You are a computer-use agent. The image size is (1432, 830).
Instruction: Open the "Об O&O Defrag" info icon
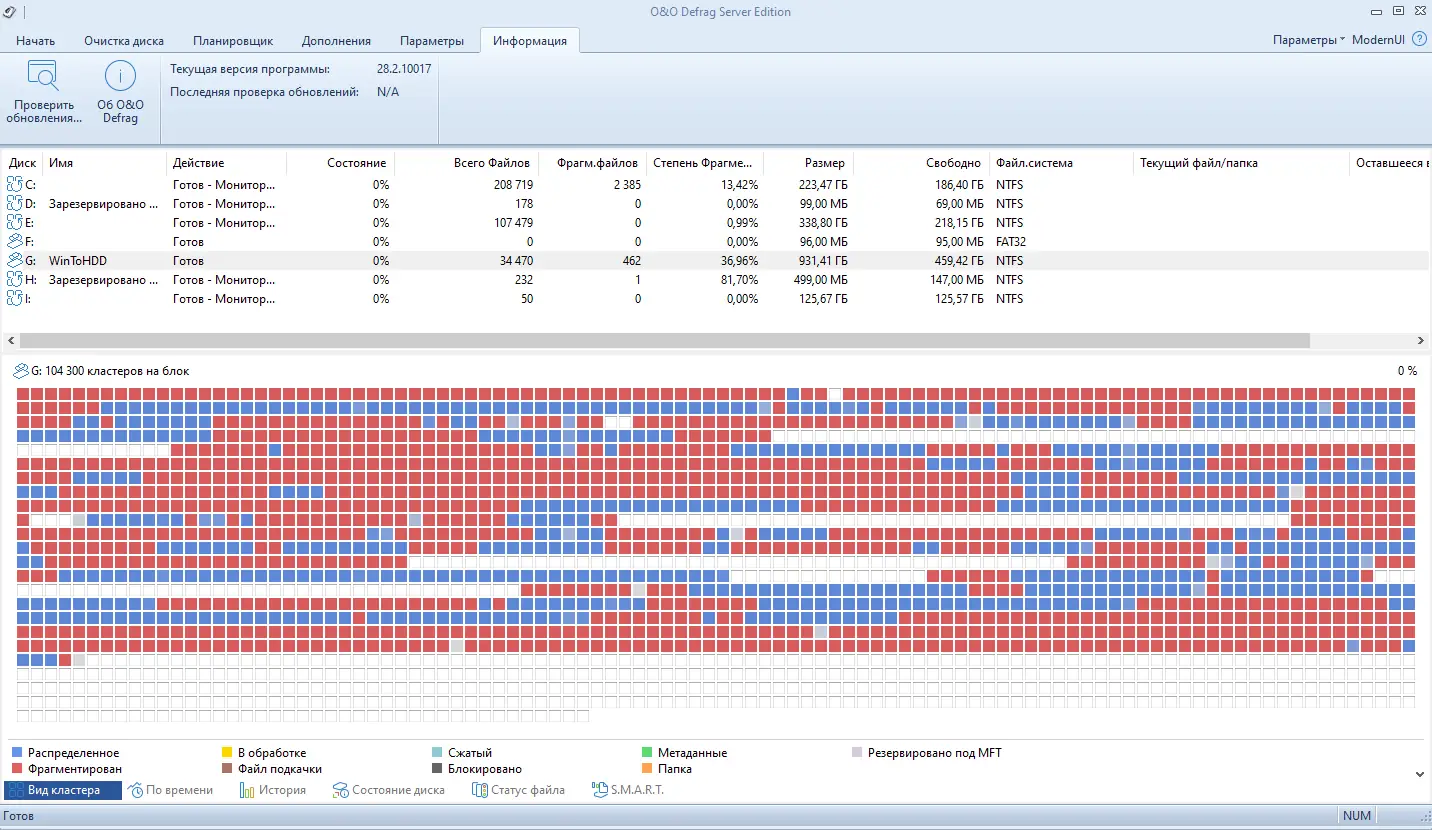tap(120, 76)
